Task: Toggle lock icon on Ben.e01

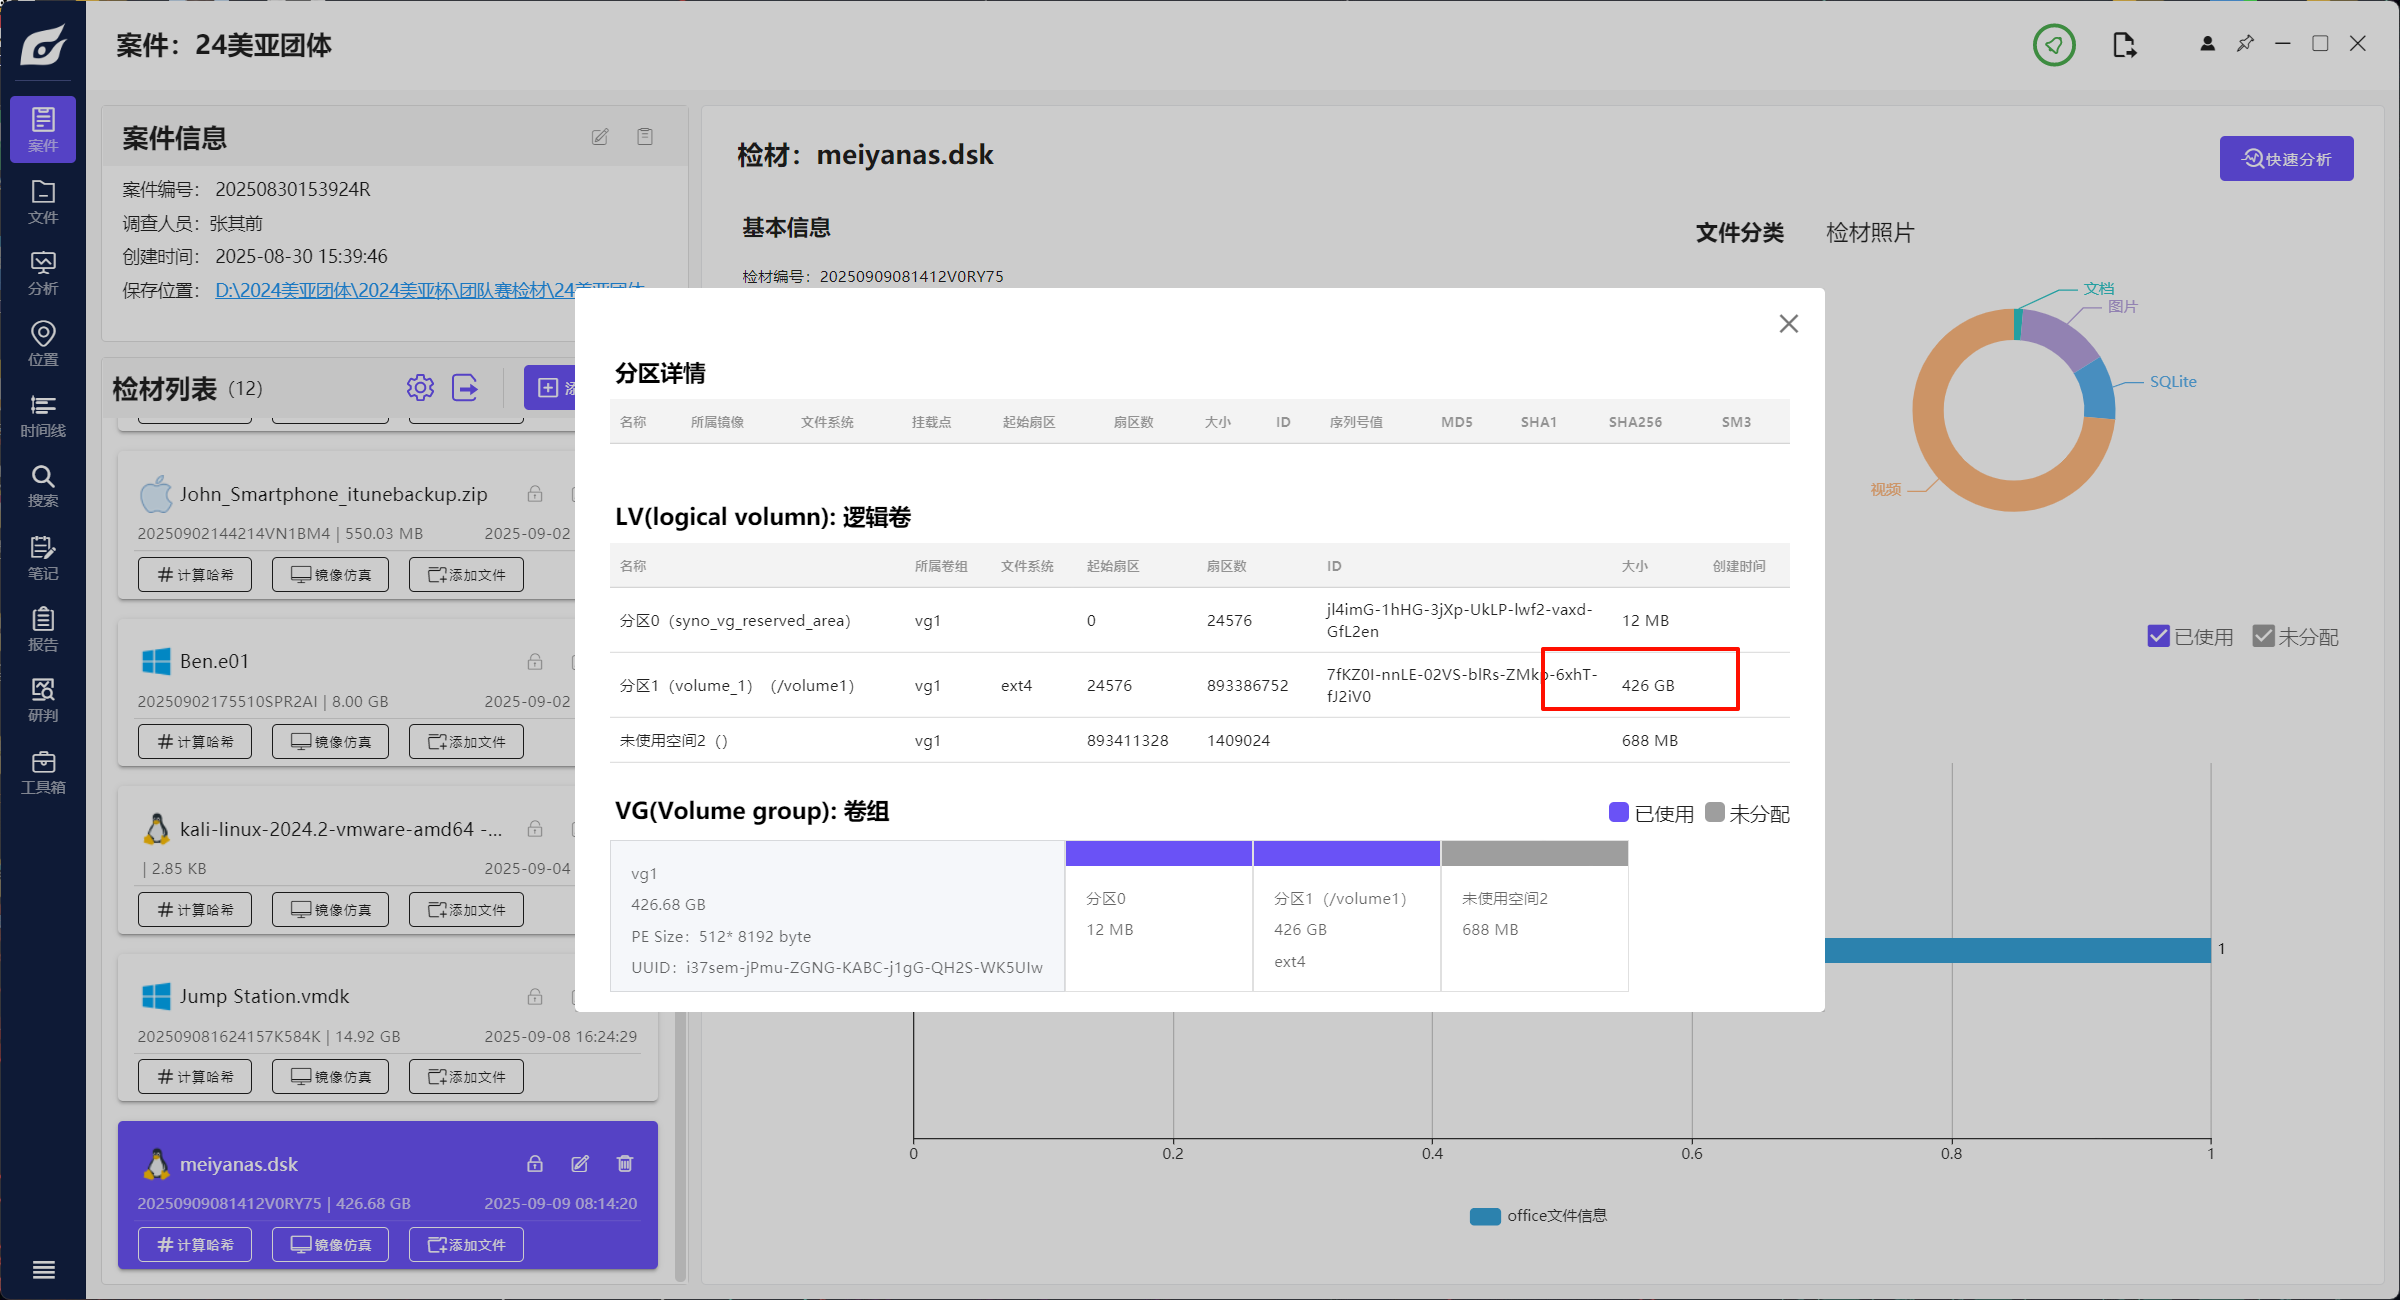Action: [x=535, y=661]
